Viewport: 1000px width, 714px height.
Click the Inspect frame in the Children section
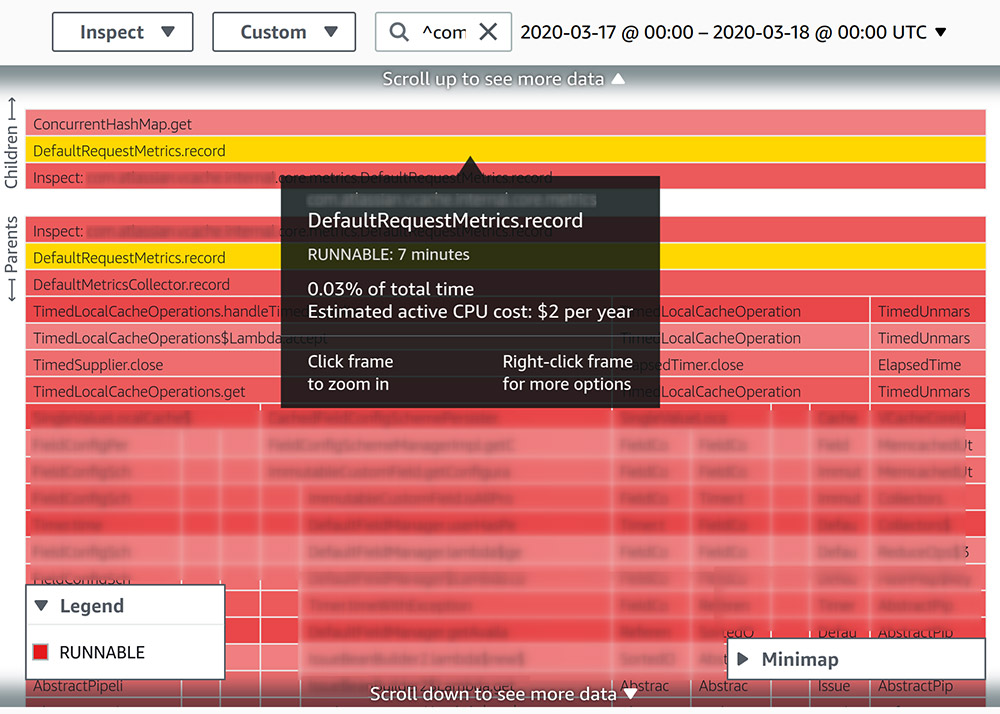(x=505, y=177)
